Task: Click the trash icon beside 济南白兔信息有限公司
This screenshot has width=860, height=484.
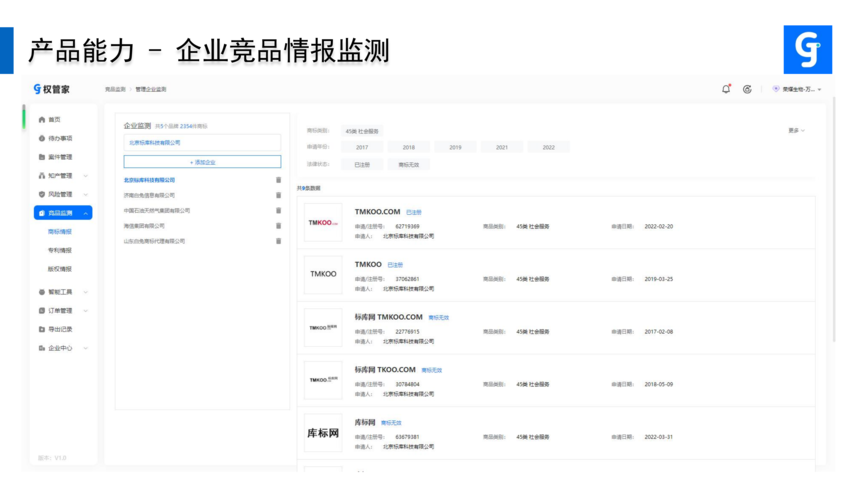Action: tap(278, 195)
